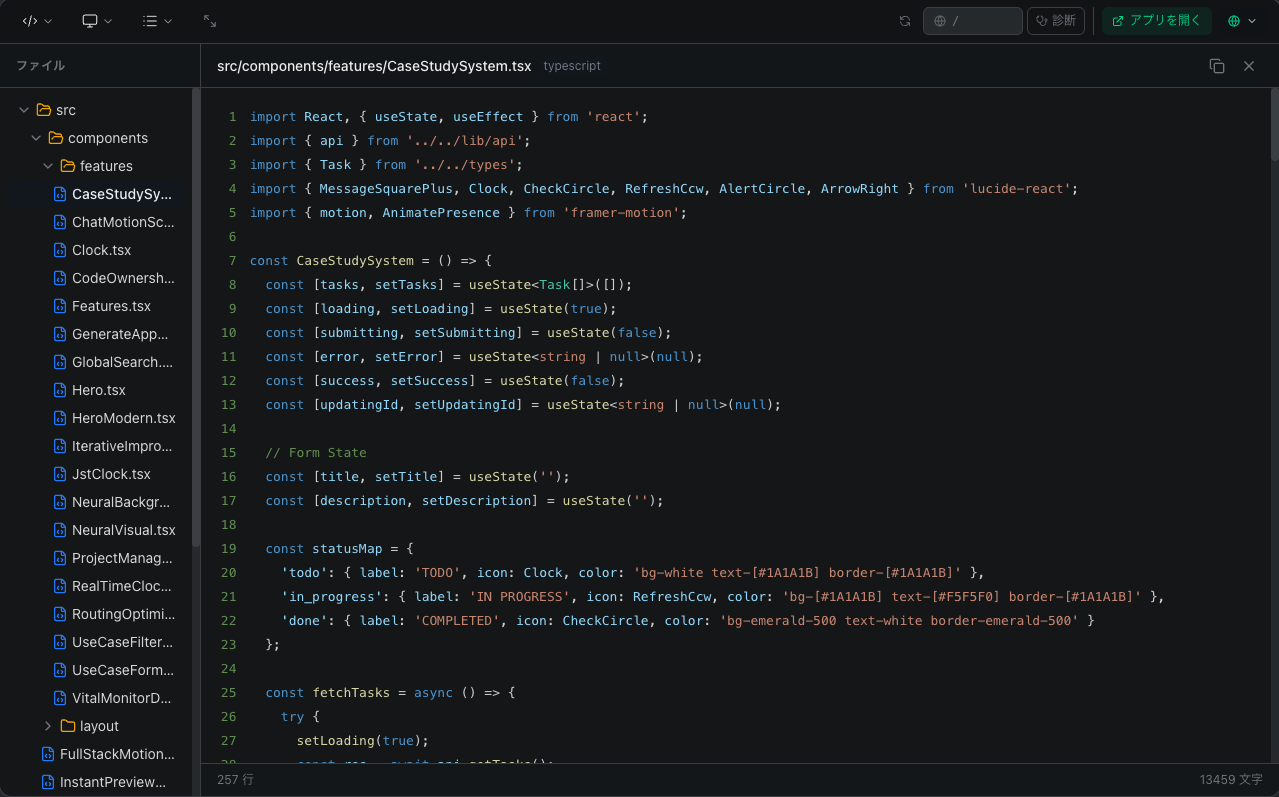
Task: Click the Hero.tsx file icon
Action: tap(59, 390)
